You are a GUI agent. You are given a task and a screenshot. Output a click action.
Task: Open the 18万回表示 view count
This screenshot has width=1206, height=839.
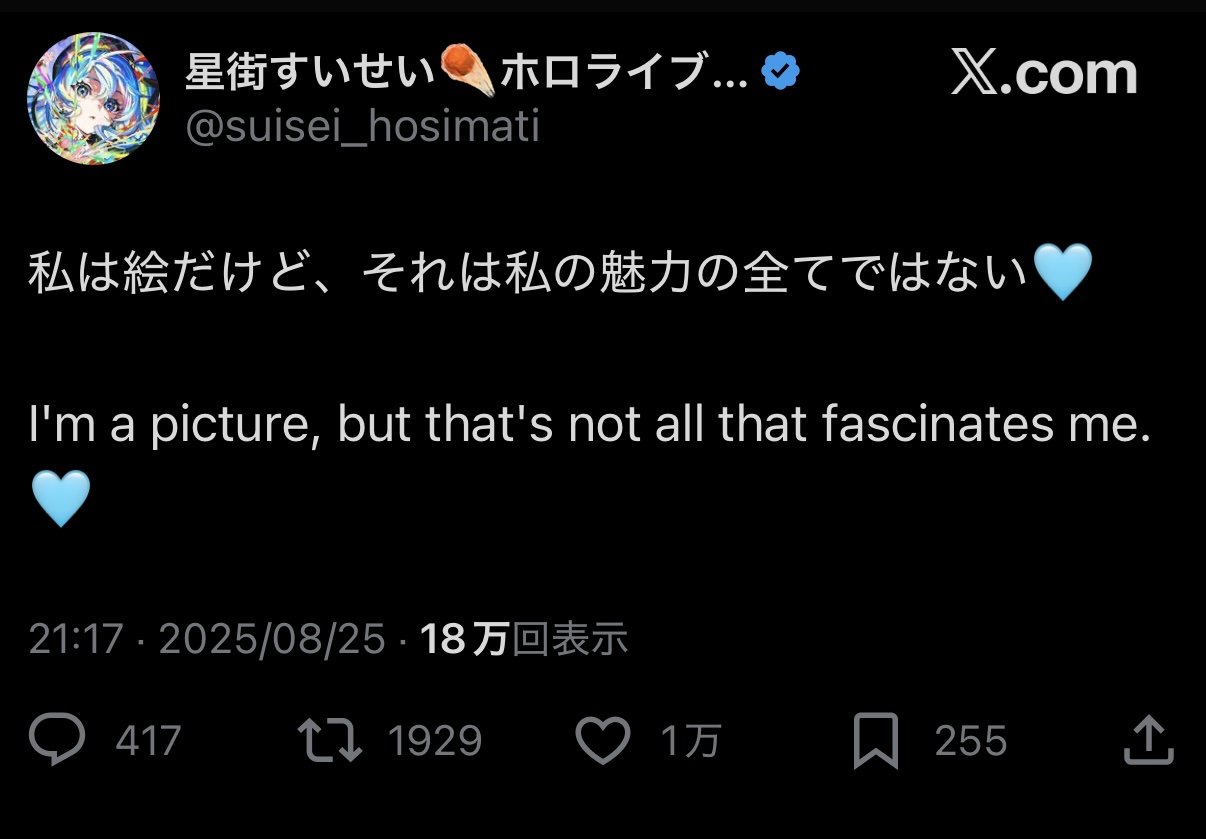coord(524,639)
